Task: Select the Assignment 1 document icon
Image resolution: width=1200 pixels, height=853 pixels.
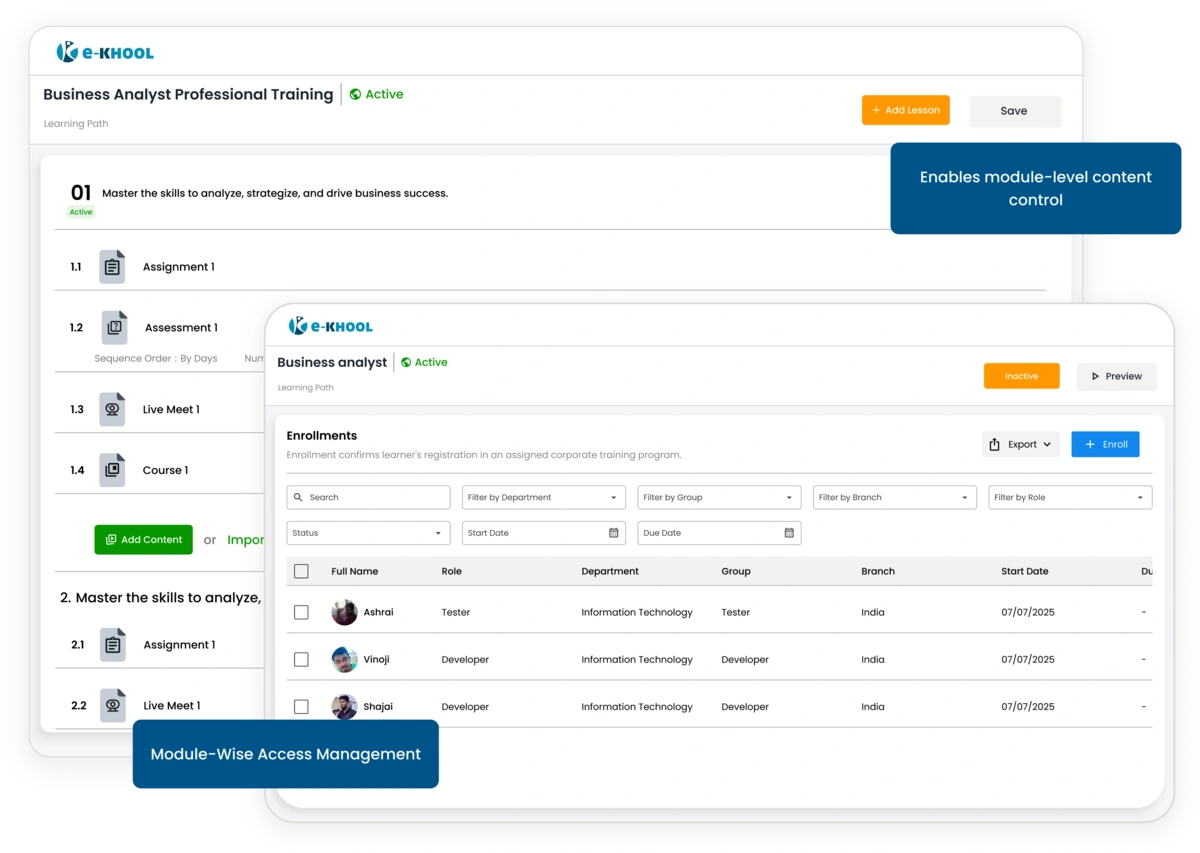Action: pyautogui.click(x=112, y=266)
